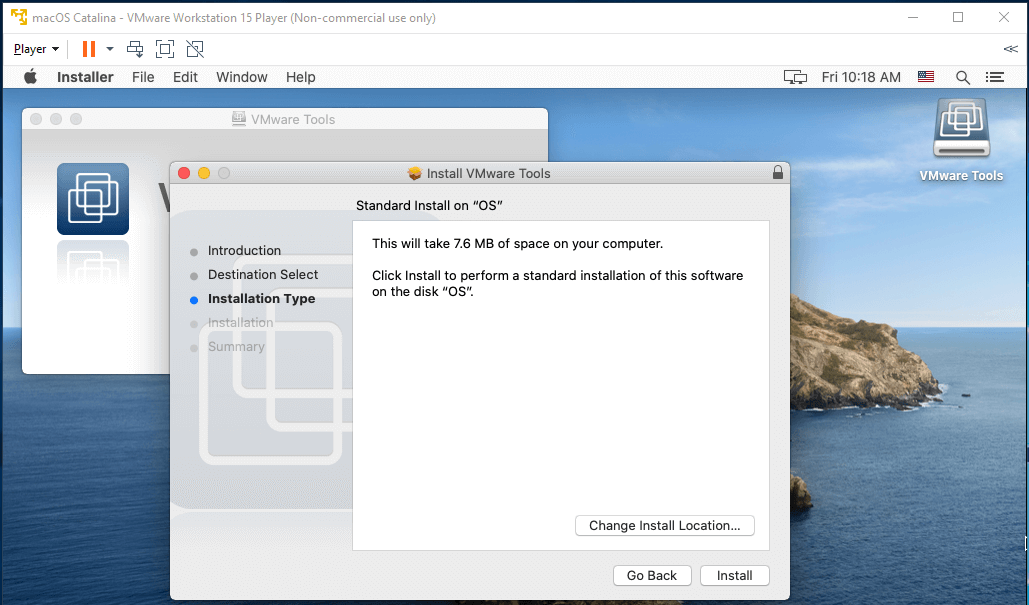Click Change Install Location button
This screenshot has width=1029, height=605.
pos(665,526)
